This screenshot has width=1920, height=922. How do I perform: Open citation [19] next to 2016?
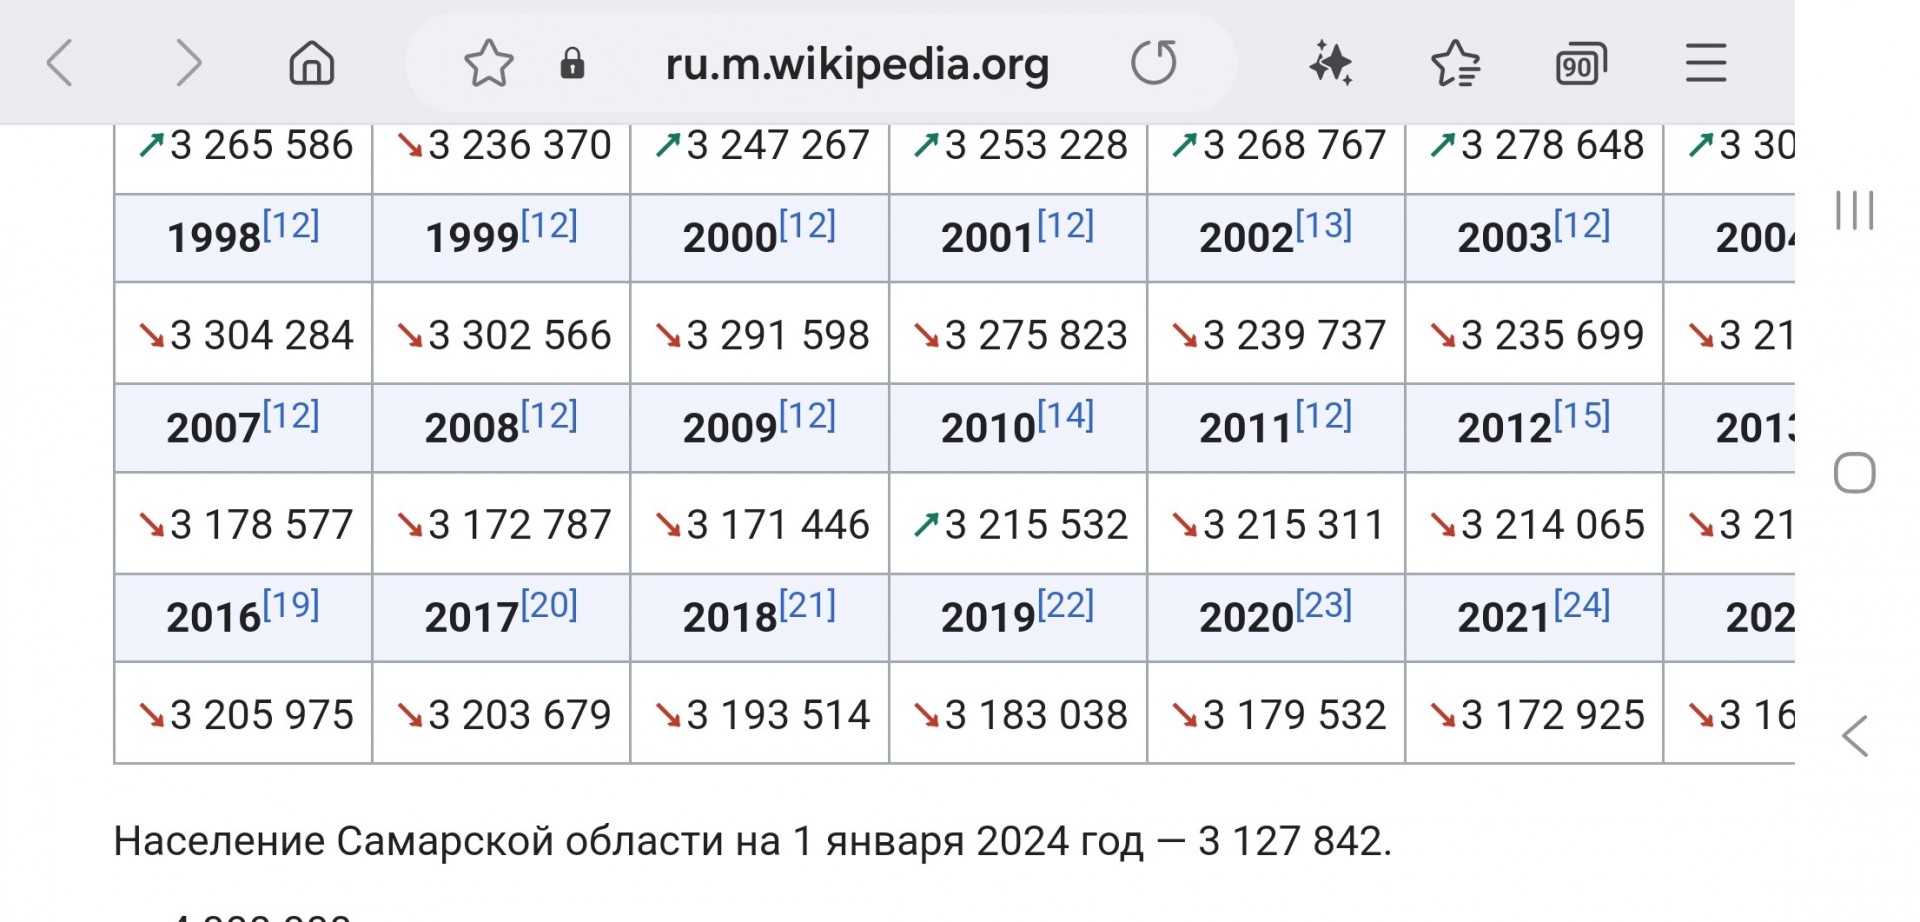pyautogui.click(x=291, y=605)
